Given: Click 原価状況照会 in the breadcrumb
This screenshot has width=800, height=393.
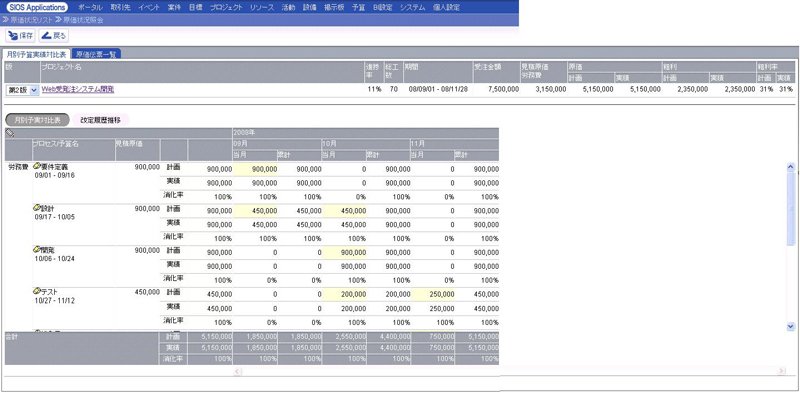Looking at the screenshot, I should 83,20.
